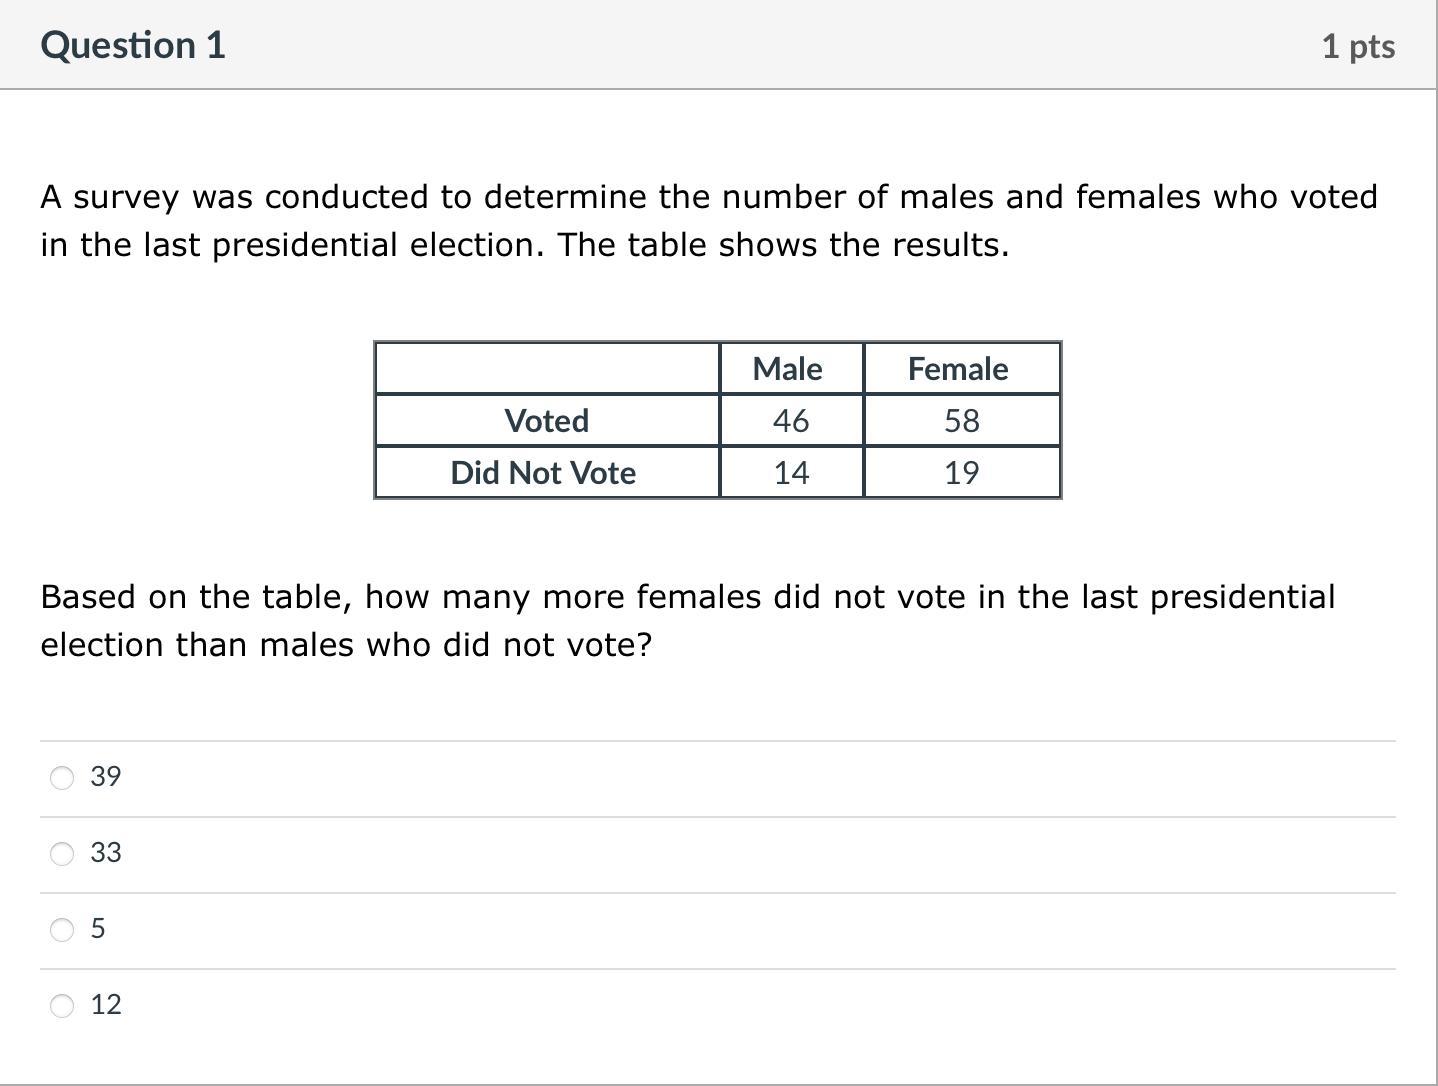Click the table cell showing 14
This screenshot has width=1438, height=1086.
pos(790,473)
